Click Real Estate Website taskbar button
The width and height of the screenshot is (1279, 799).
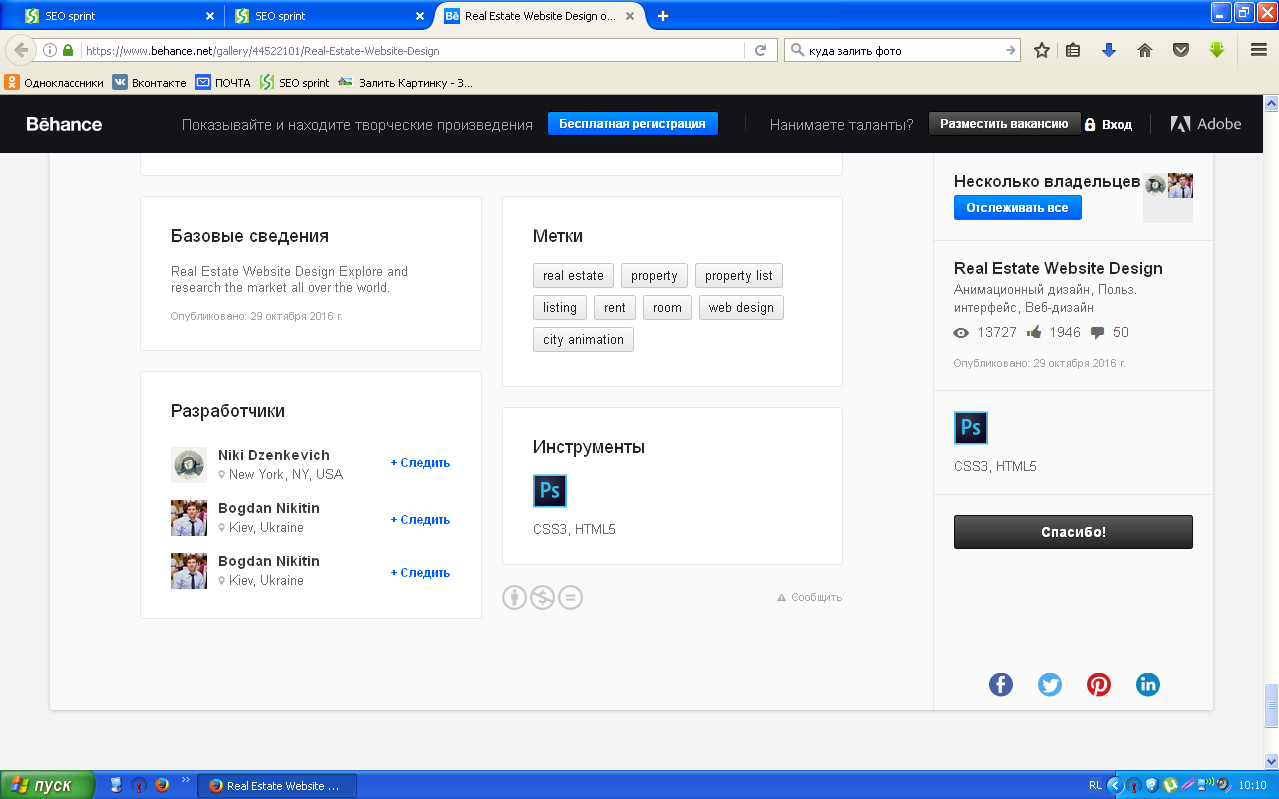[276, 786]
